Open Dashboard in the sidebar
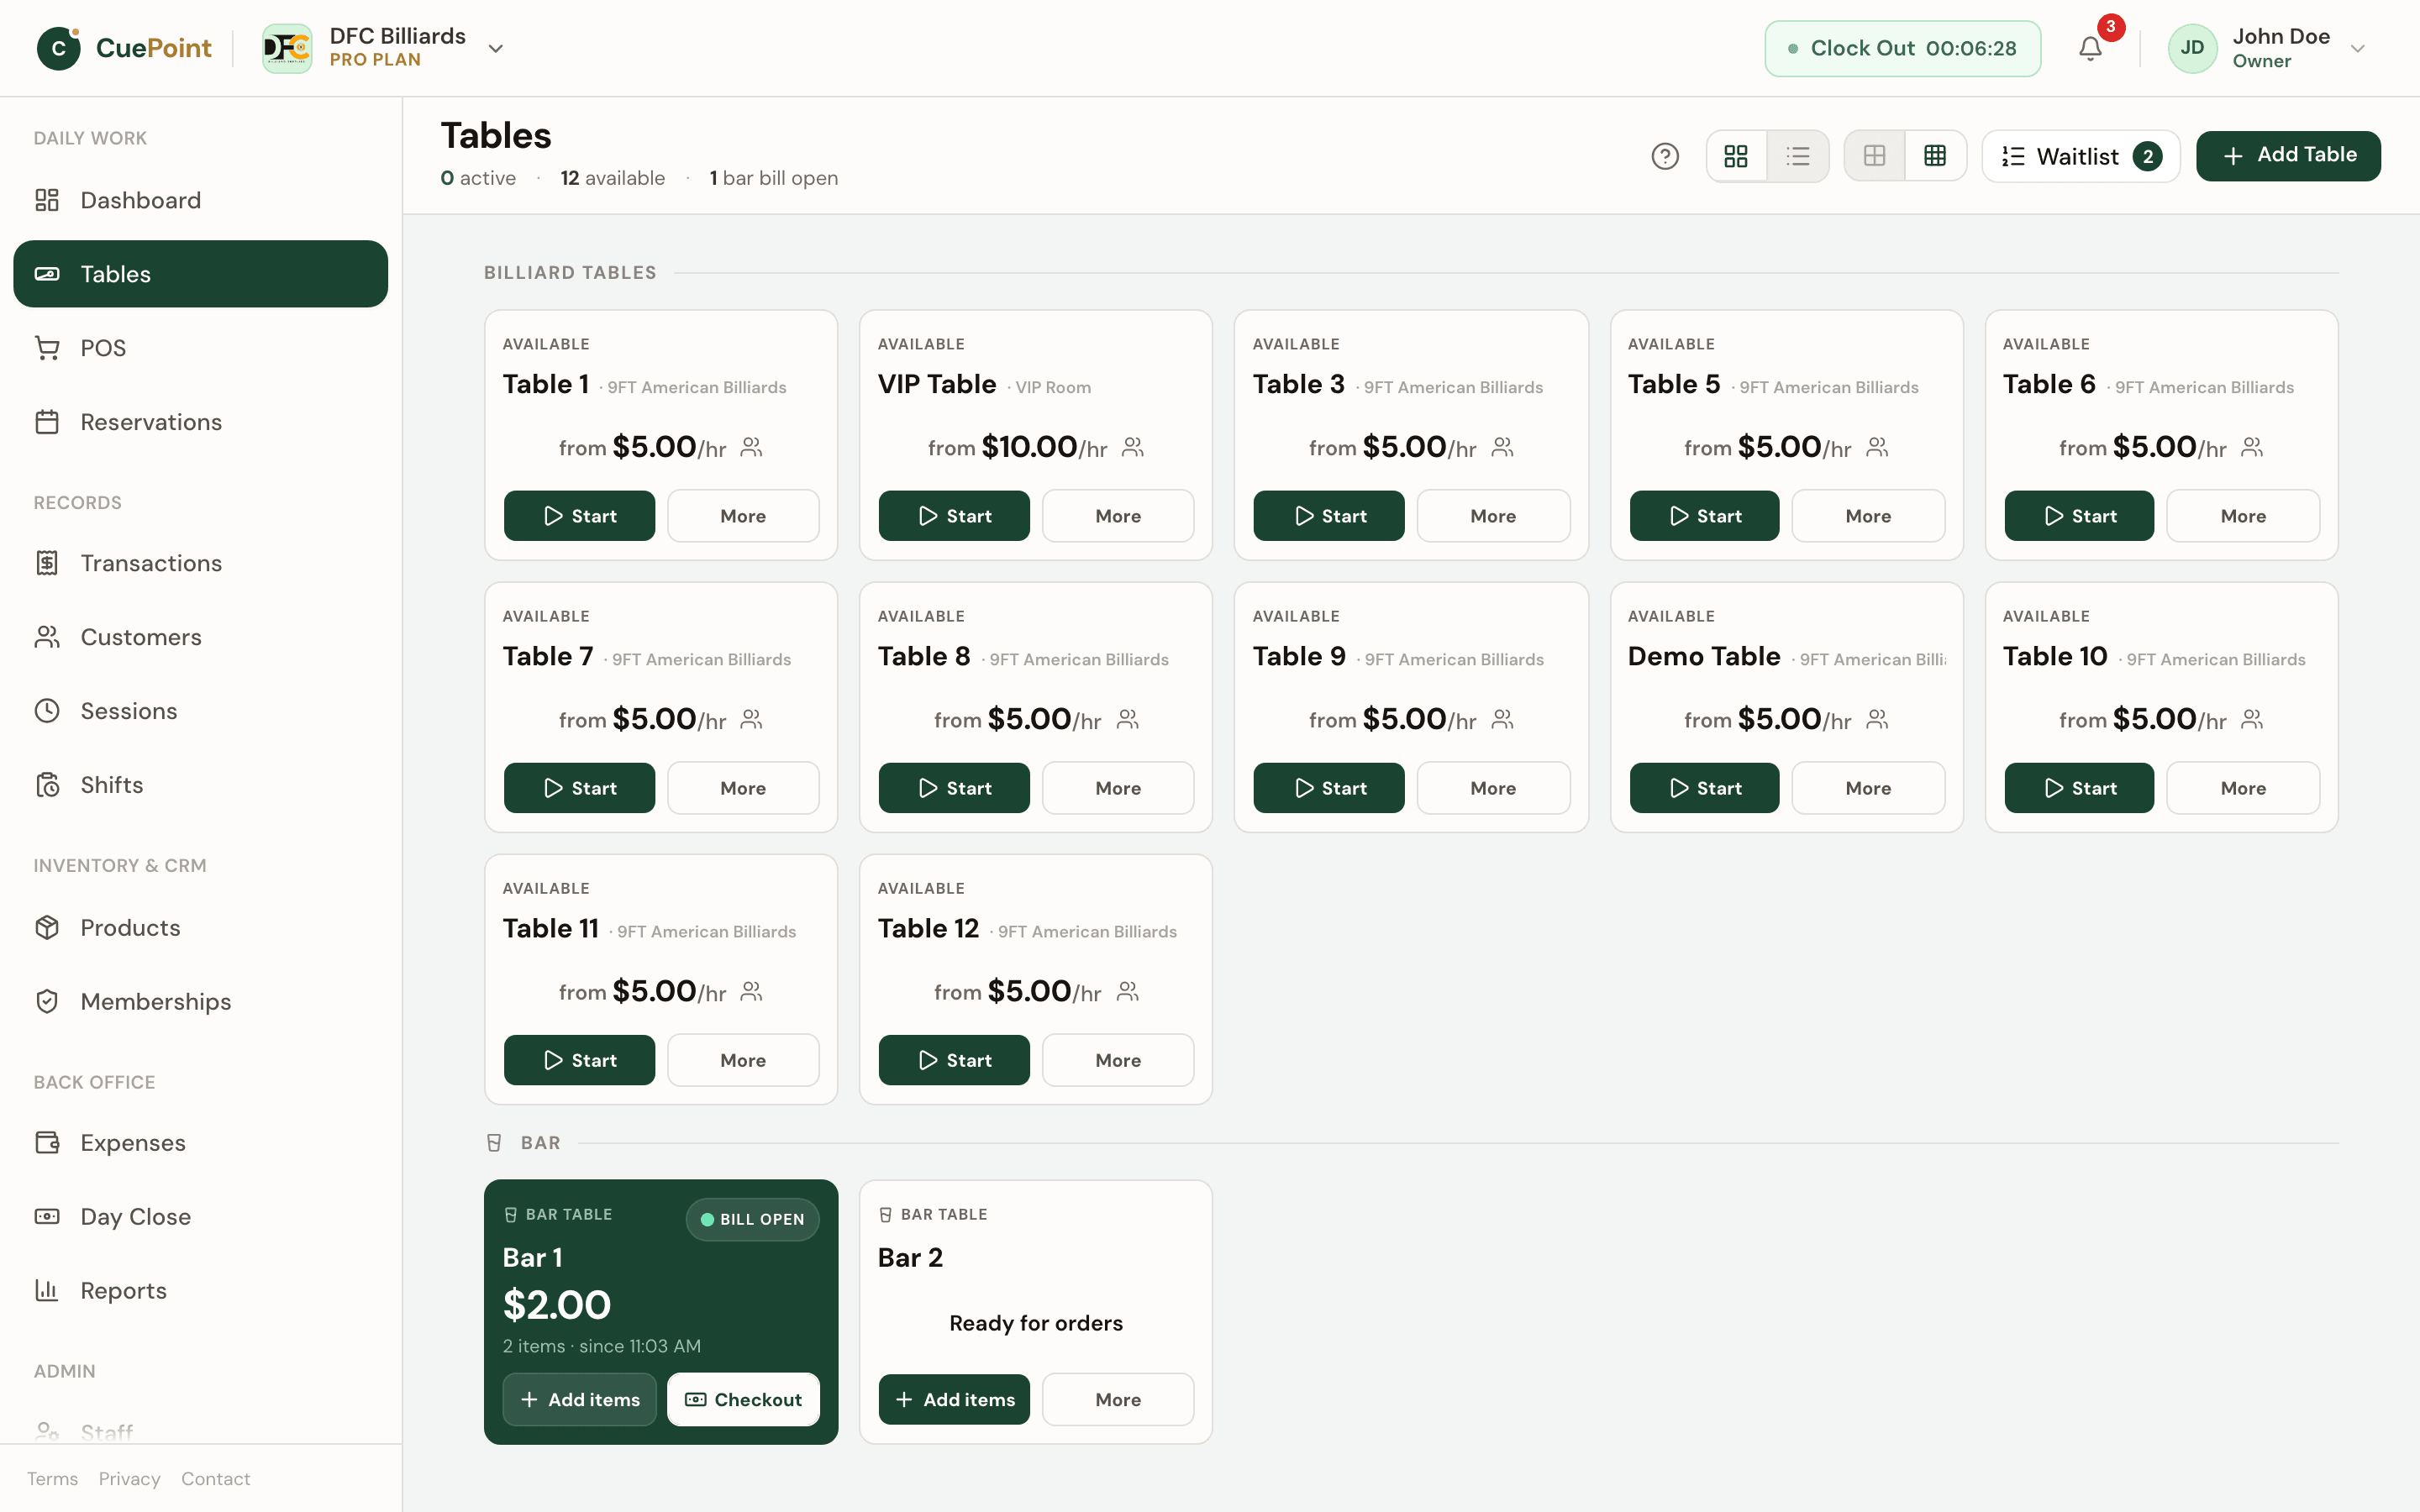 tap(200, 200)
